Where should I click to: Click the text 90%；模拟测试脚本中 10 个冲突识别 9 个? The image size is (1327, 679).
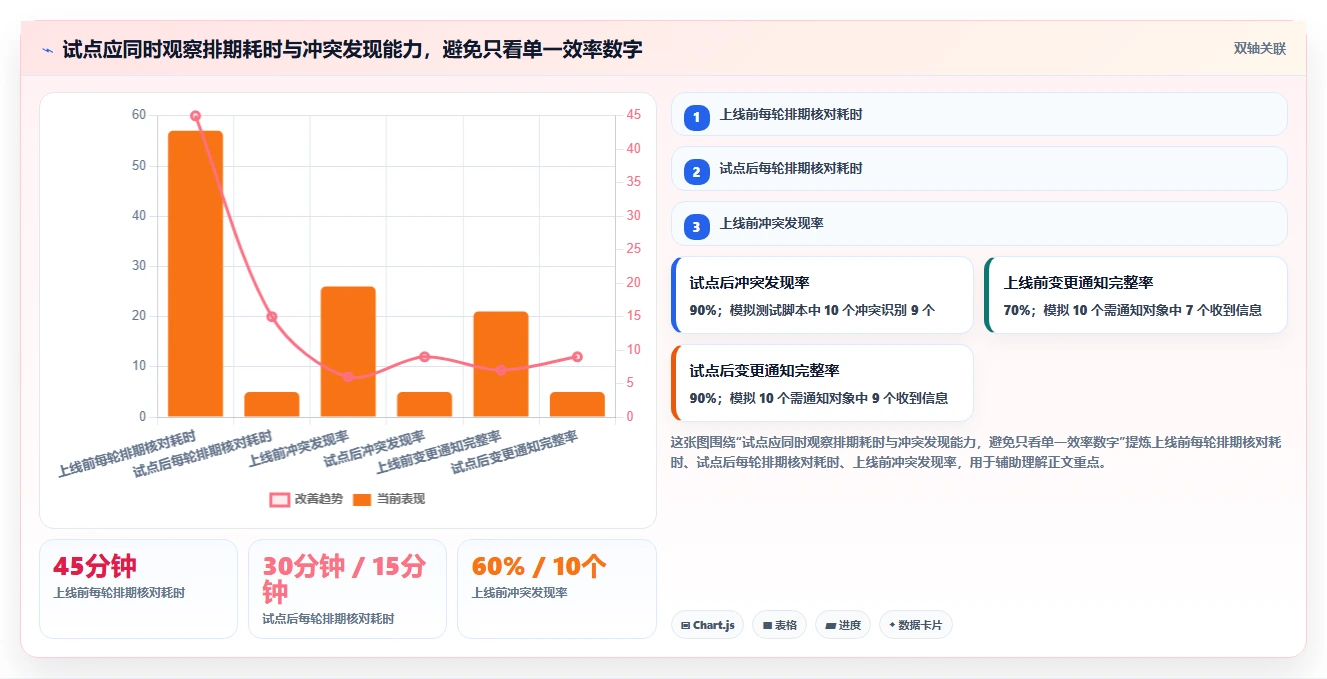click(x=812, y=310)
